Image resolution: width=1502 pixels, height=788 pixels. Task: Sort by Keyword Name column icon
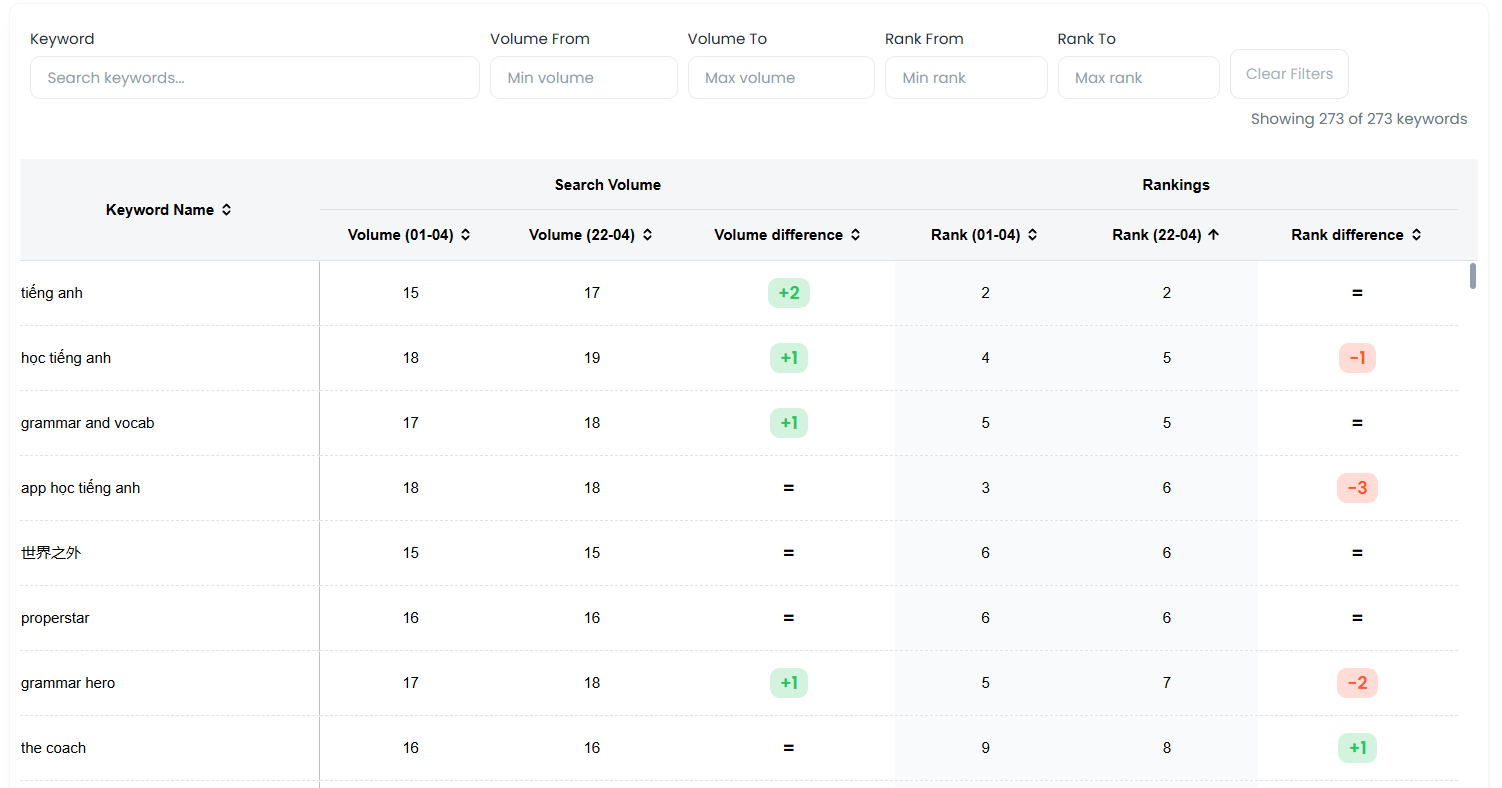coord(227,210)
